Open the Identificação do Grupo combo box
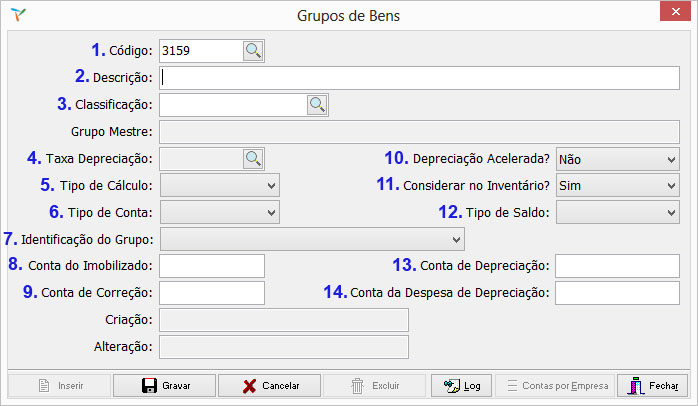 pos(312,240)
